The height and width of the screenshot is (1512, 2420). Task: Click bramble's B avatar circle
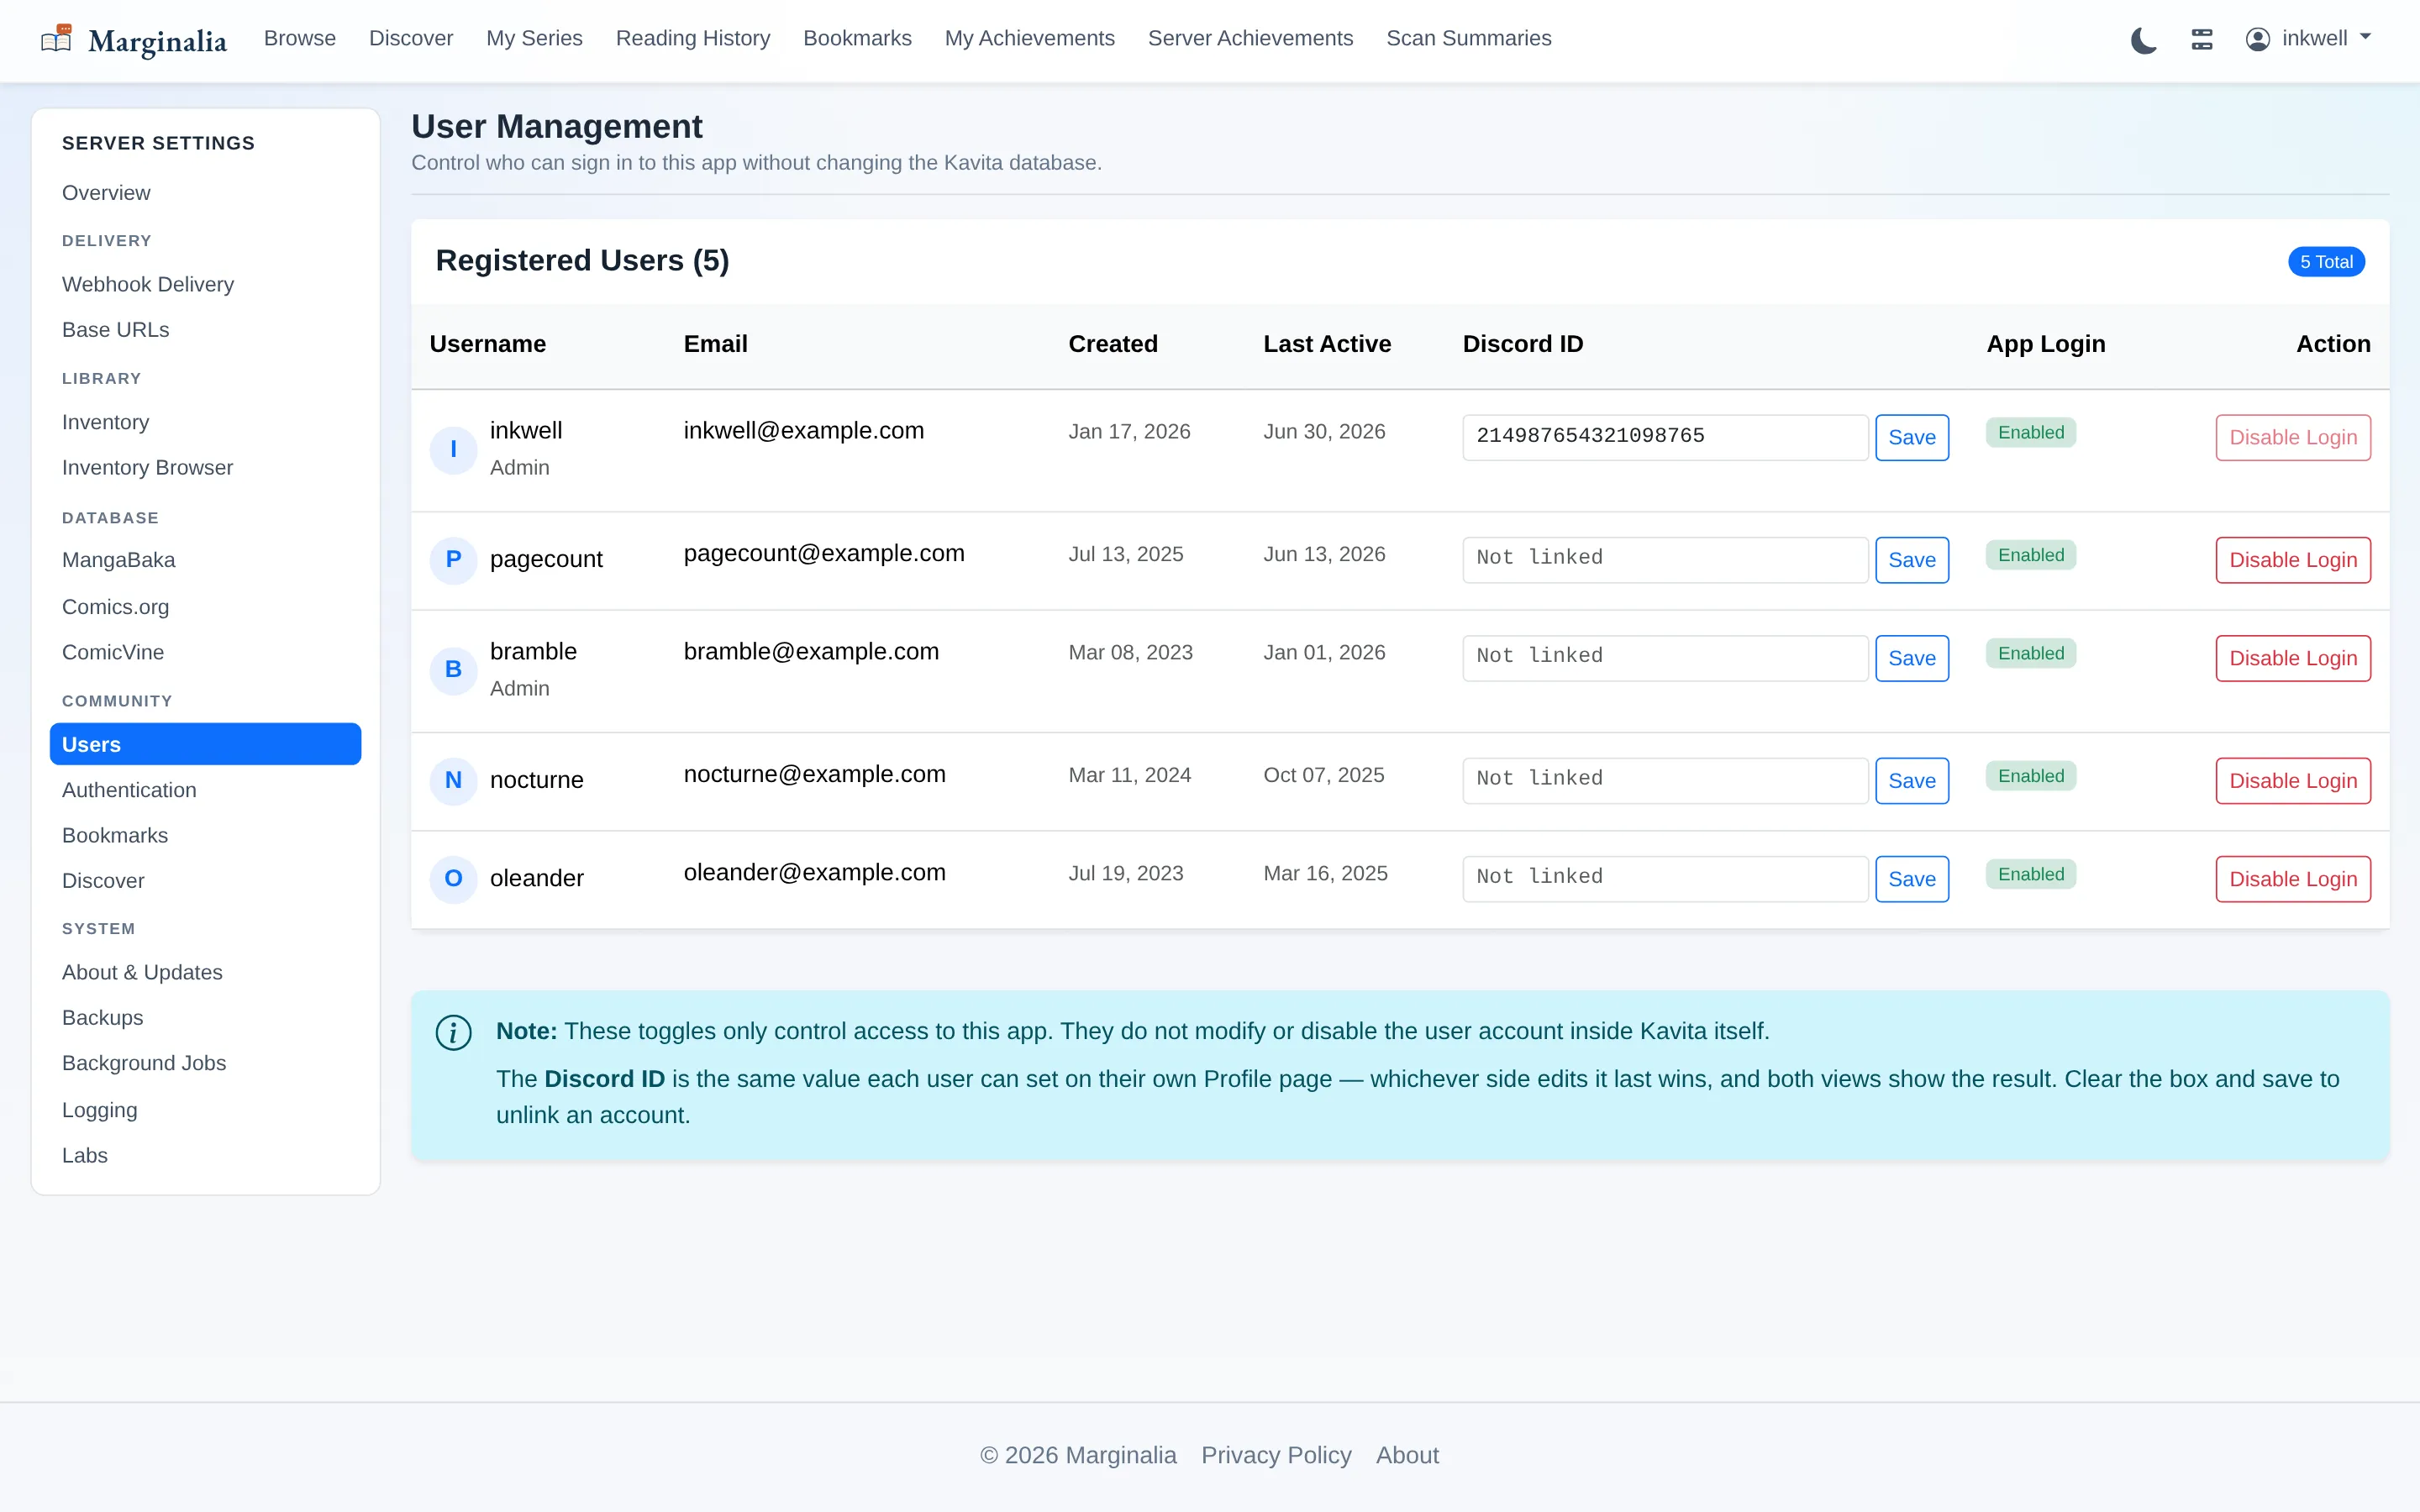[x=453, y=670]
